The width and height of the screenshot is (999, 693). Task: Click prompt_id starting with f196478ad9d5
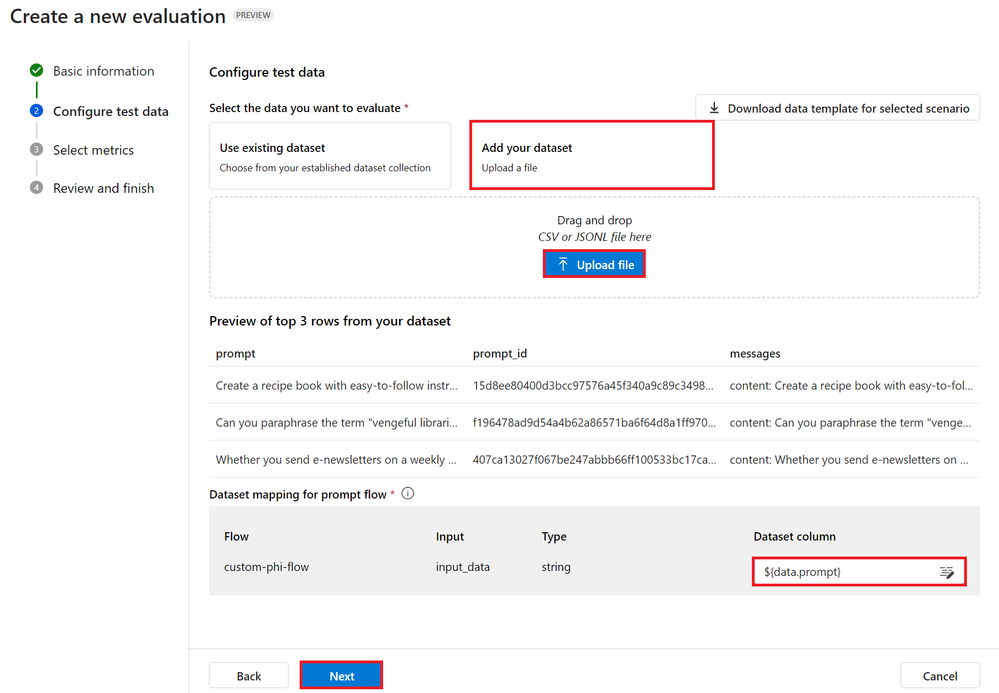point(594,423)
